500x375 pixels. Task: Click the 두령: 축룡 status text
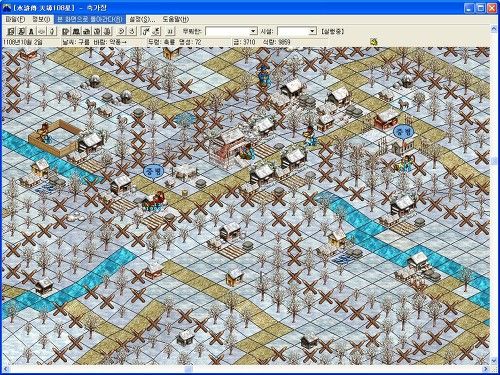(162, 42)
